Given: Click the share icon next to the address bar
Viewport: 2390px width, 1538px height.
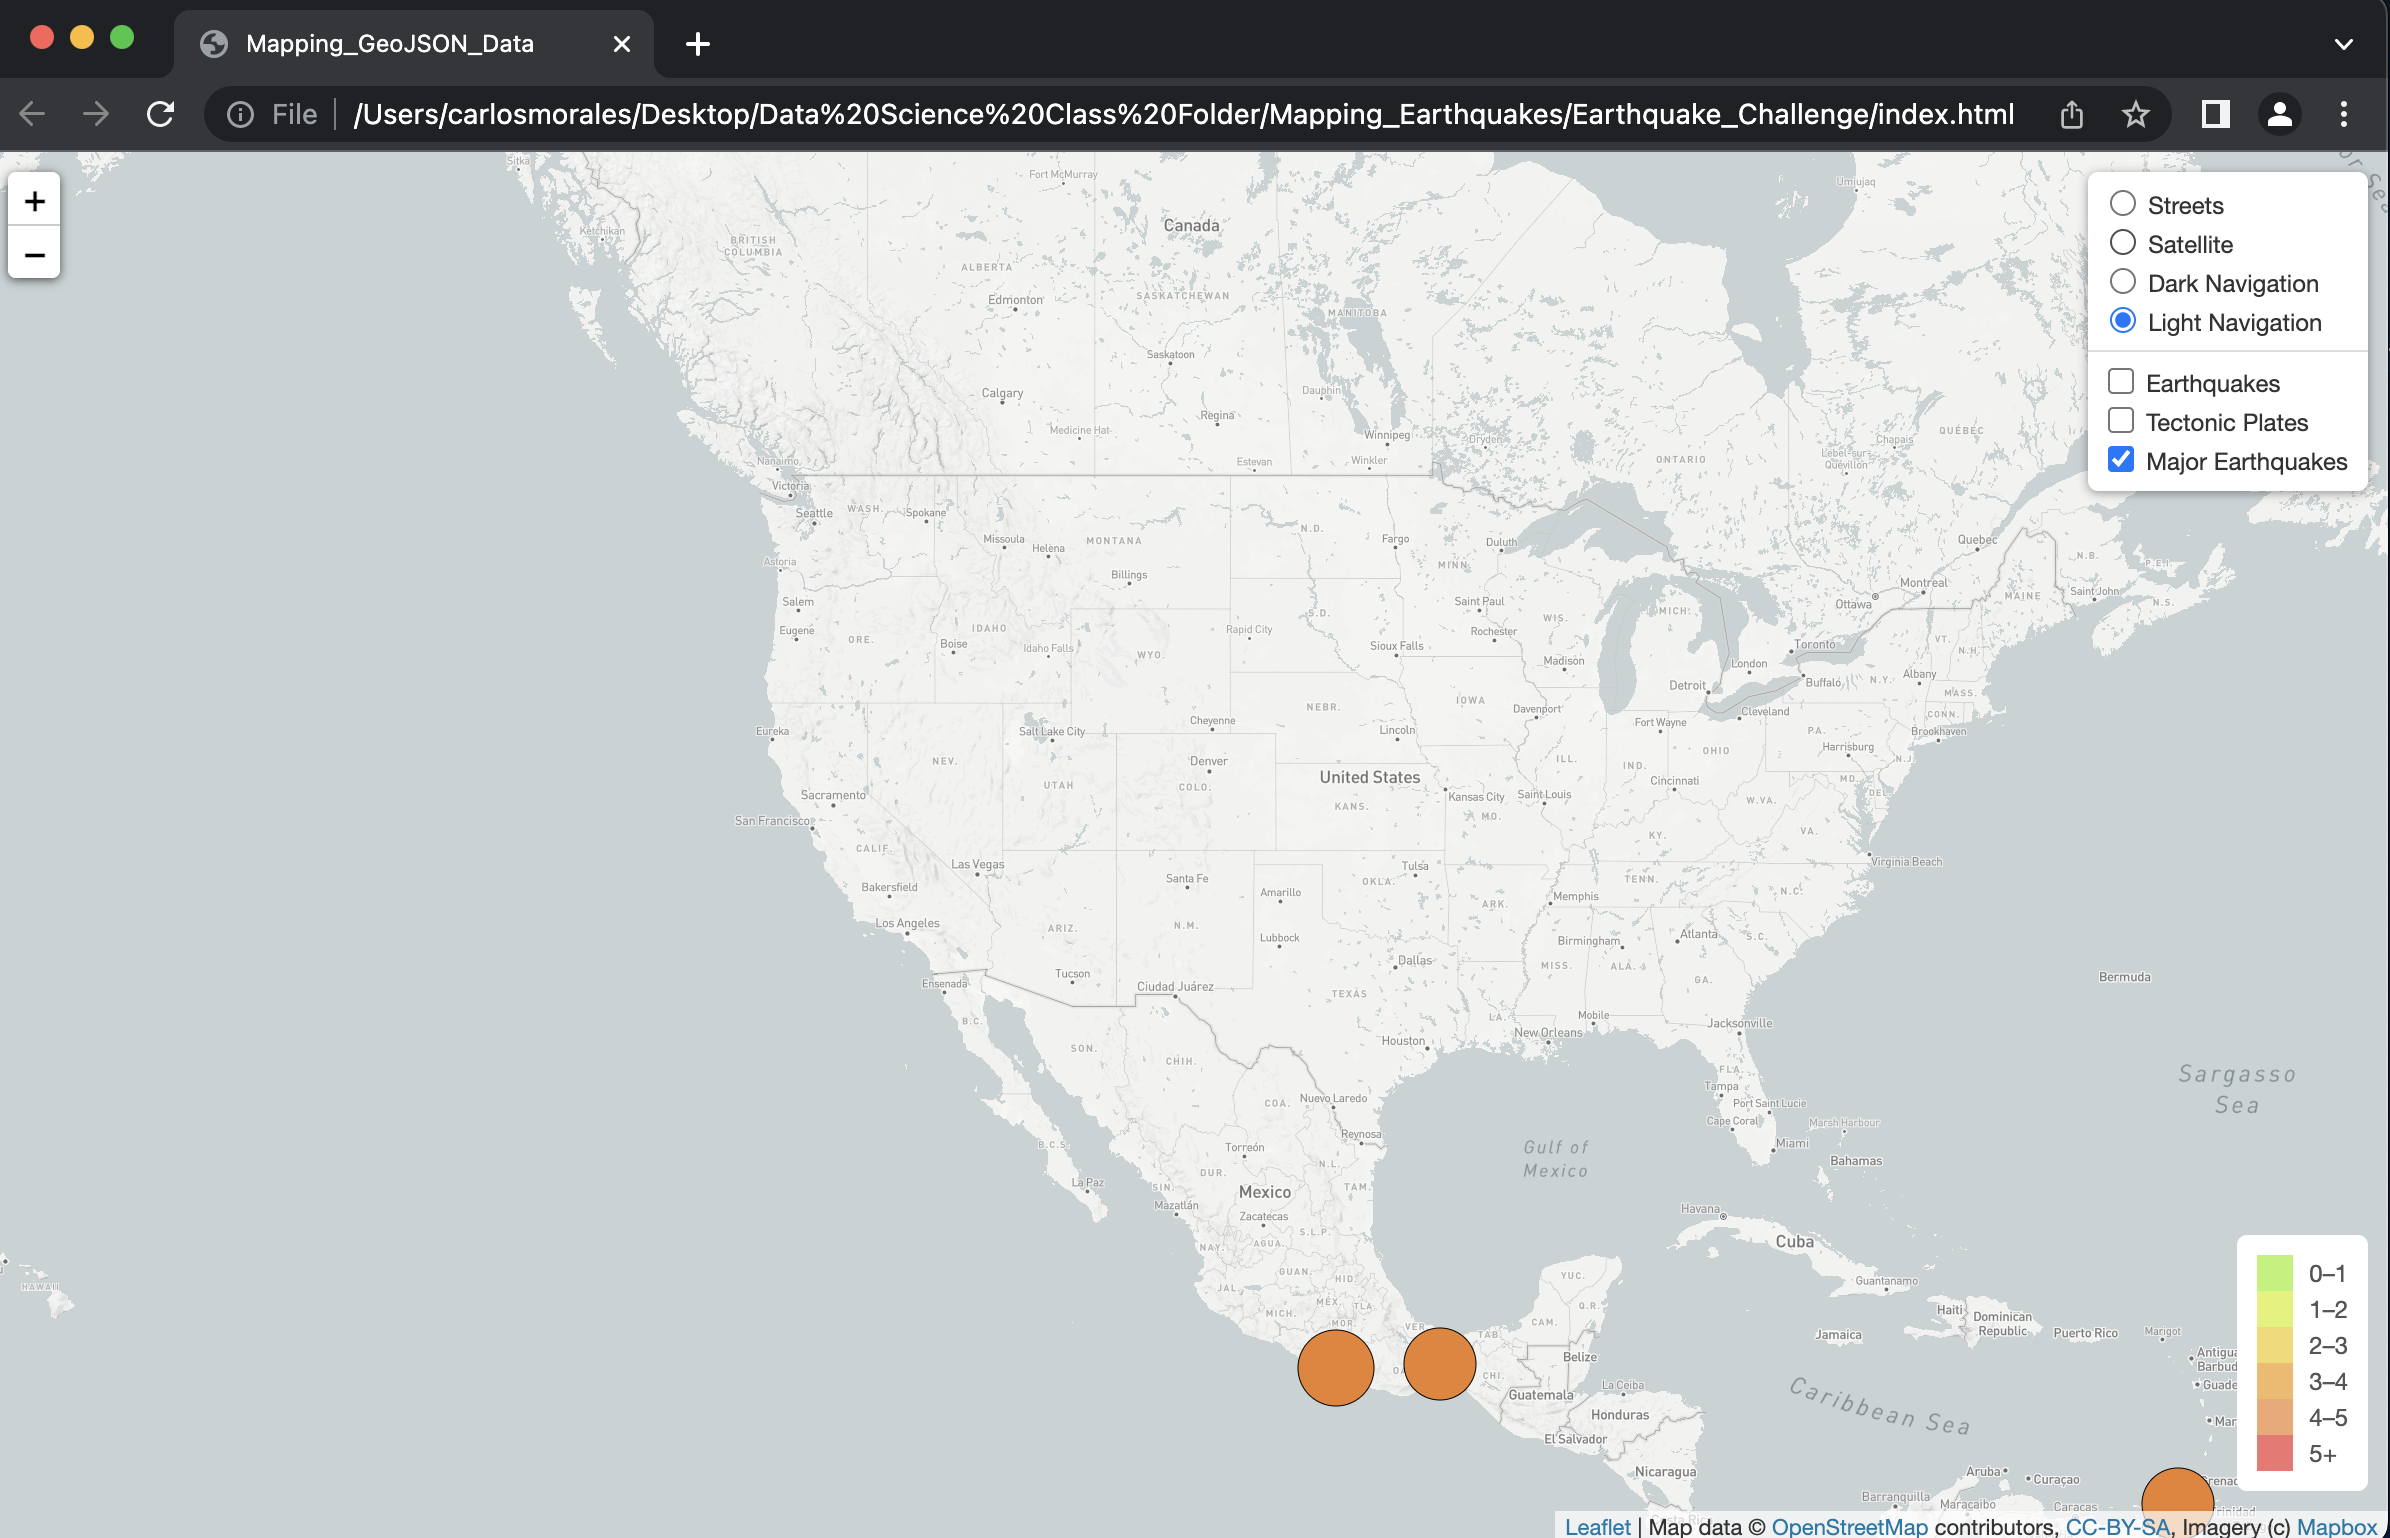Looking at the screenshot, I should click(2071, 113).
